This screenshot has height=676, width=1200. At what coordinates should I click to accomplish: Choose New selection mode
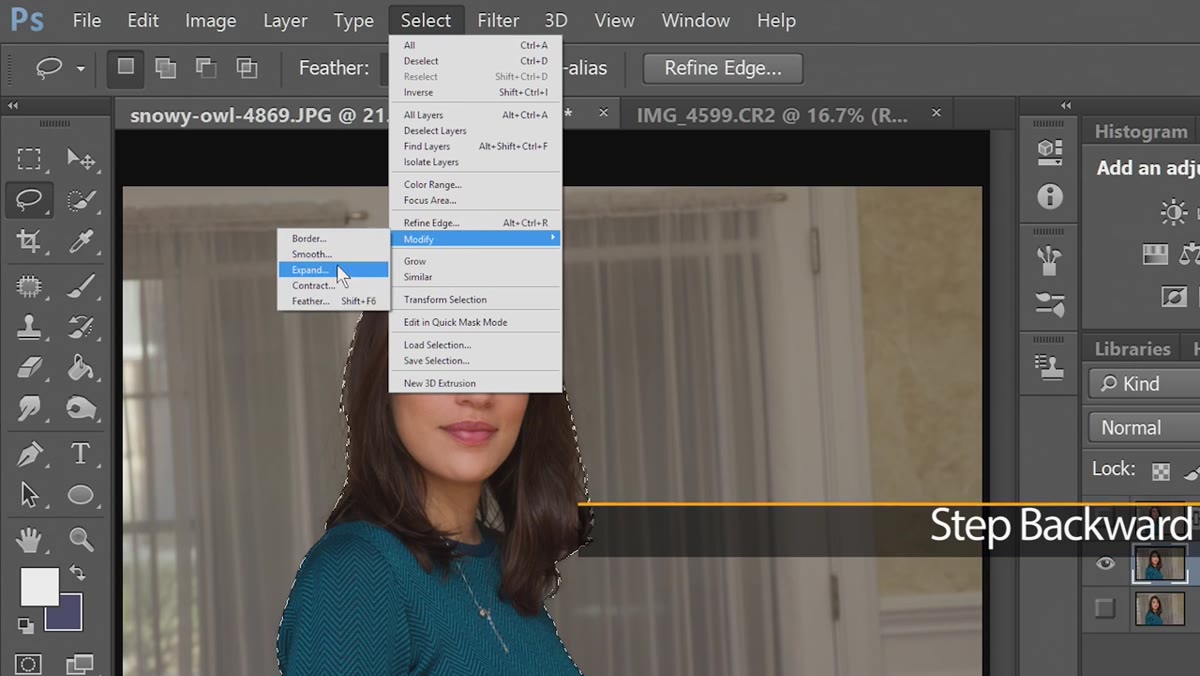point(125,67)
